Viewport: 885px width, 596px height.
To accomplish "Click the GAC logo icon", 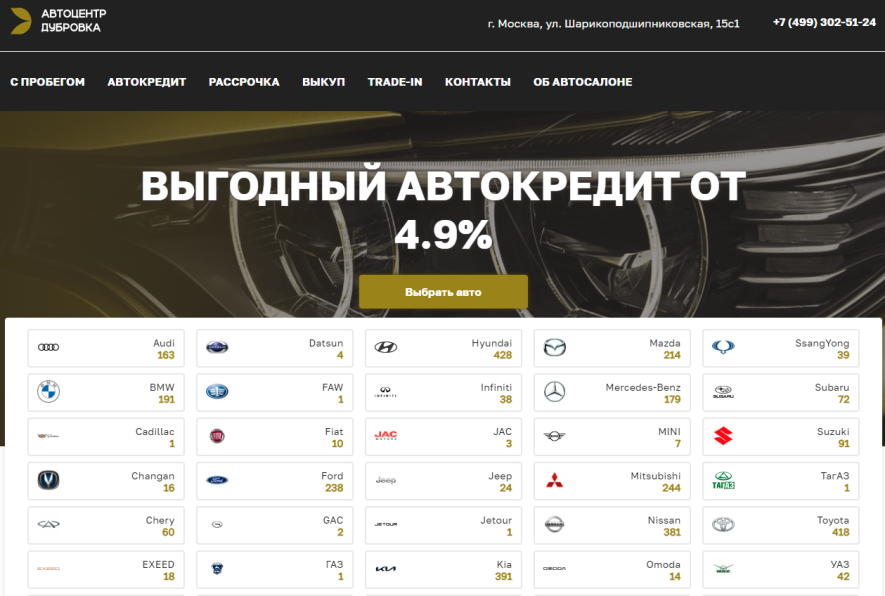I will 217,524.
